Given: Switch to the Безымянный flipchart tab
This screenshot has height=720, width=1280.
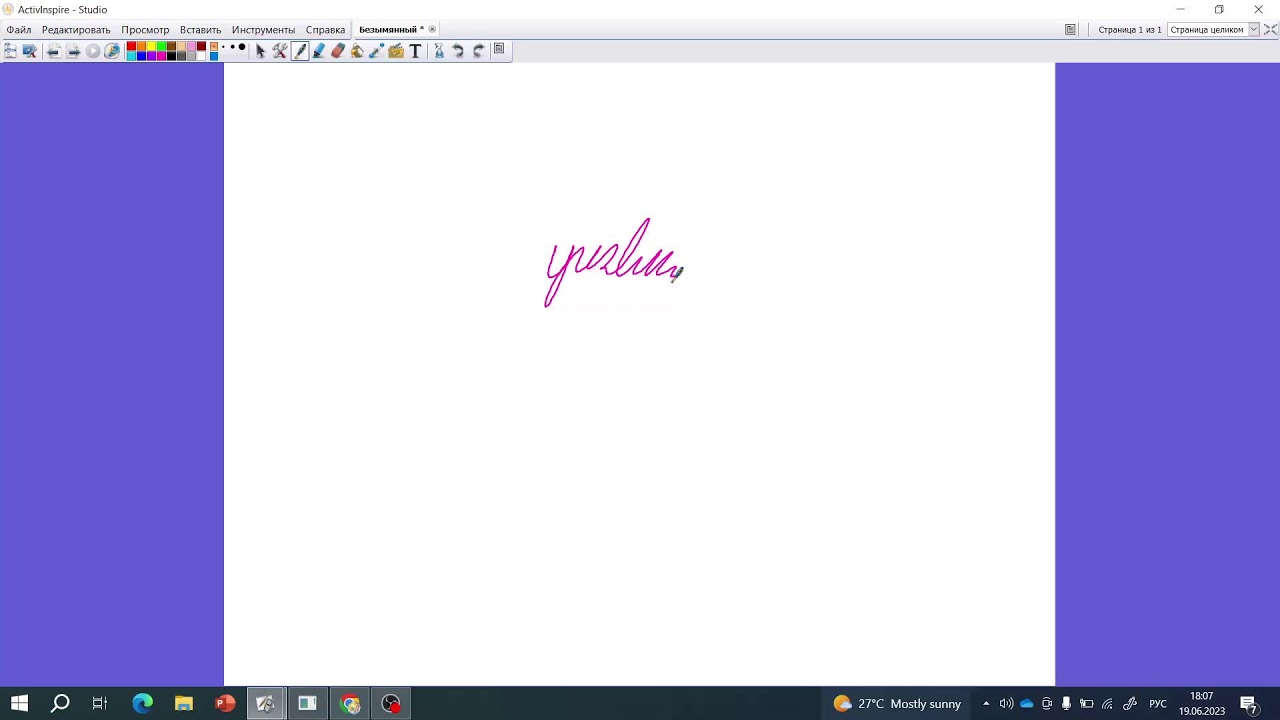Looking at the screenshot, I should click(x=391, y=29).
